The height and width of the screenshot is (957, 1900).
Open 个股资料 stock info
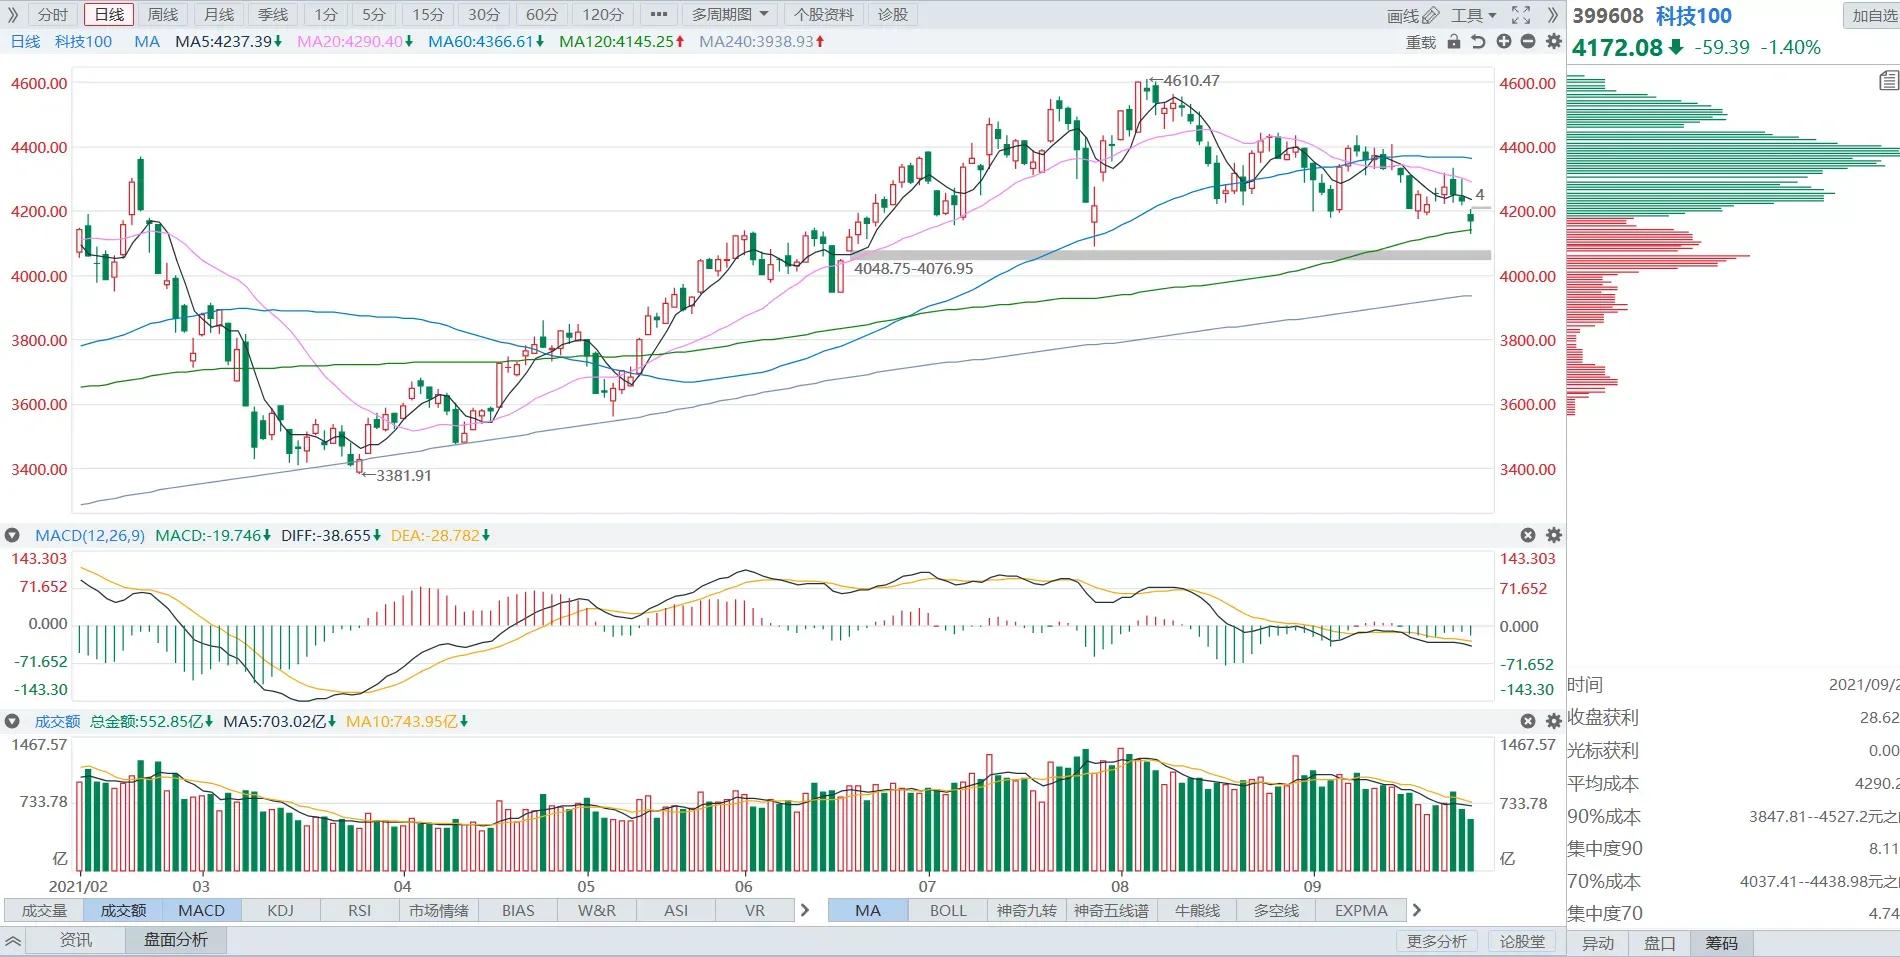click(824, 15)
